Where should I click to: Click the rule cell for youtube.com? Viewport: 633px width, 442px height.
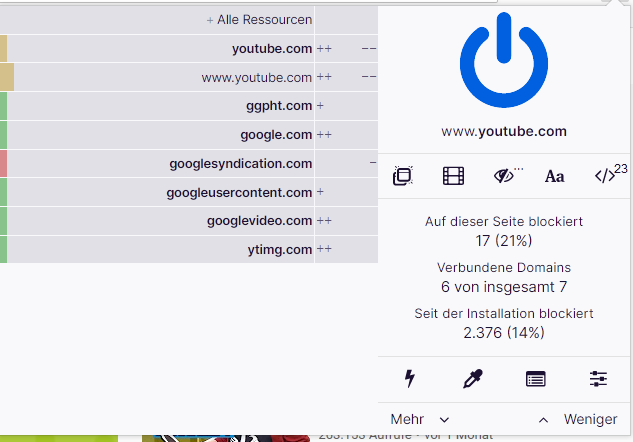coord(346,48)
